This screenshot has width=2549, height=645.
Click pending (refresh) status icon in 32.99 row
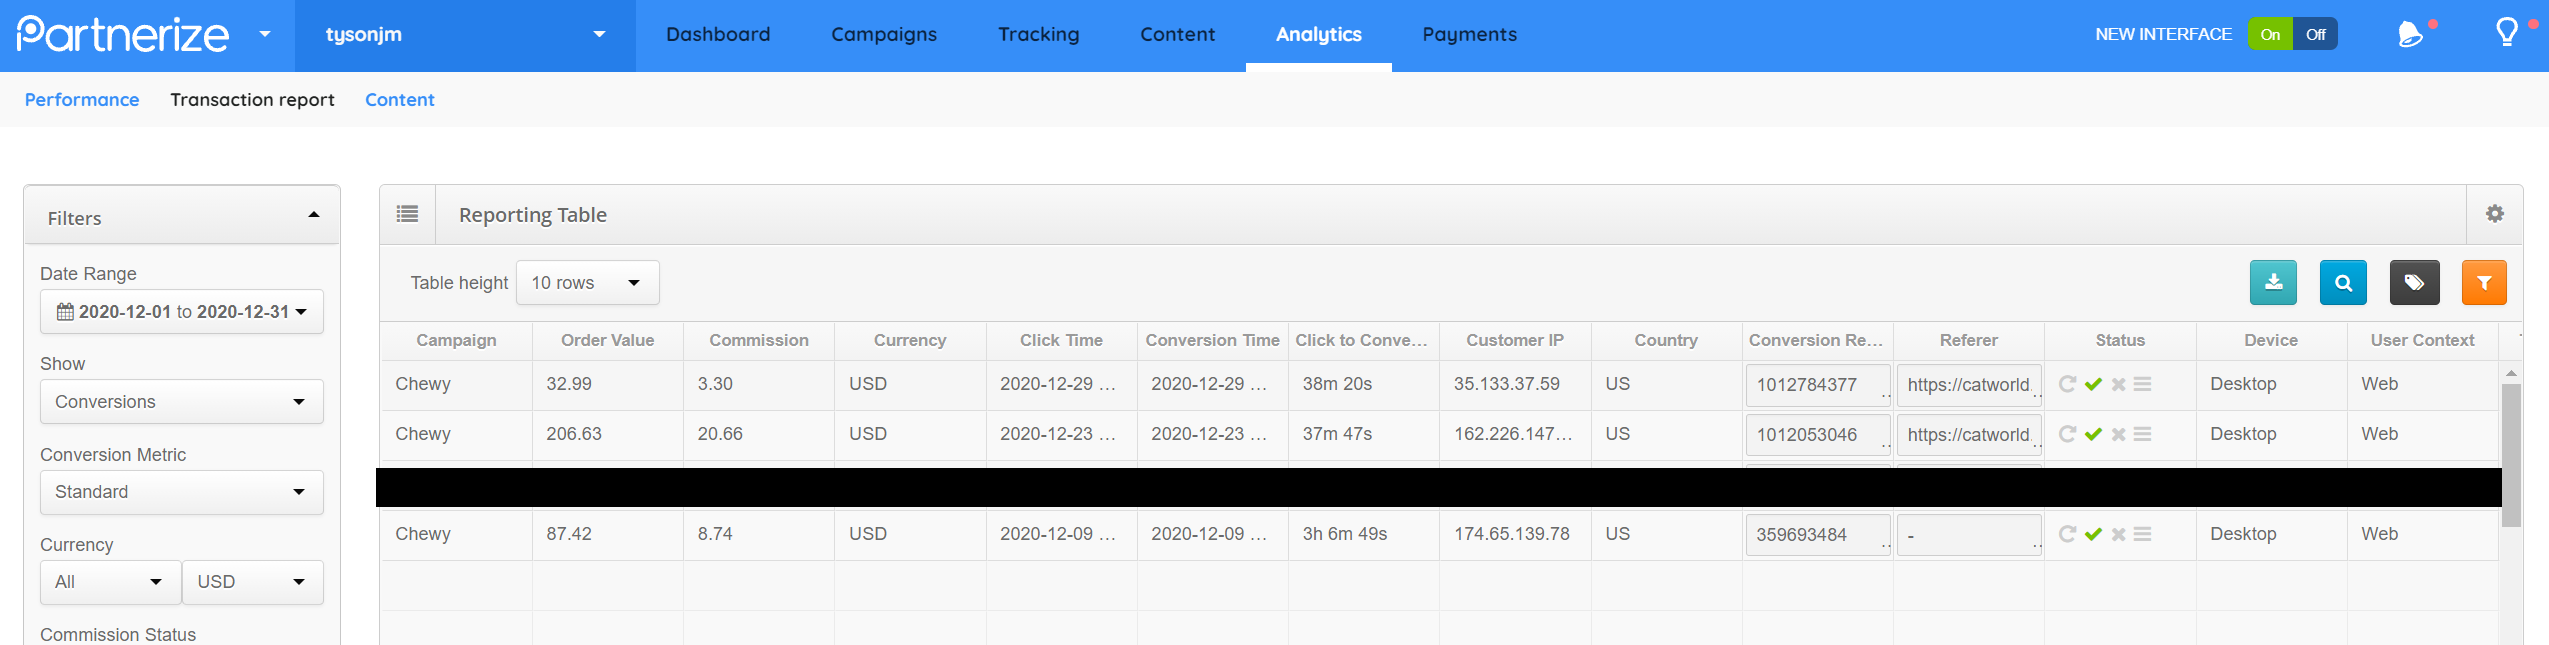(x=2067, y=384)
